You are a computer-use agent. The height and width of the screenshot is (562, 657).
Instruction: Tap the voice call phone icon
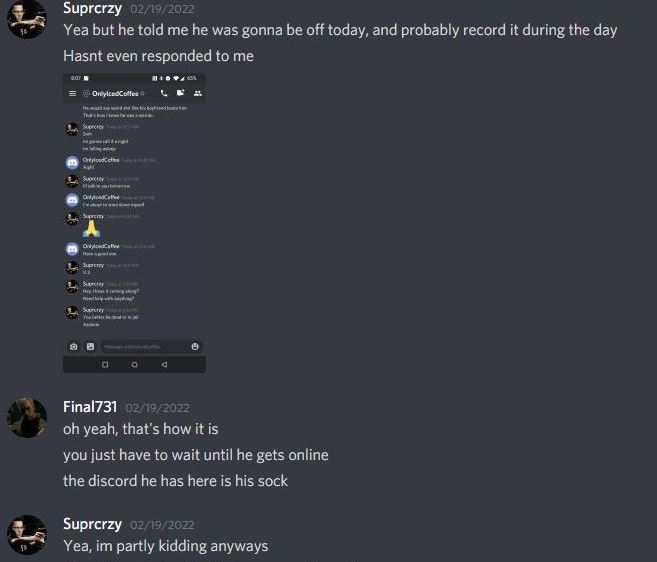pos(164,93)
